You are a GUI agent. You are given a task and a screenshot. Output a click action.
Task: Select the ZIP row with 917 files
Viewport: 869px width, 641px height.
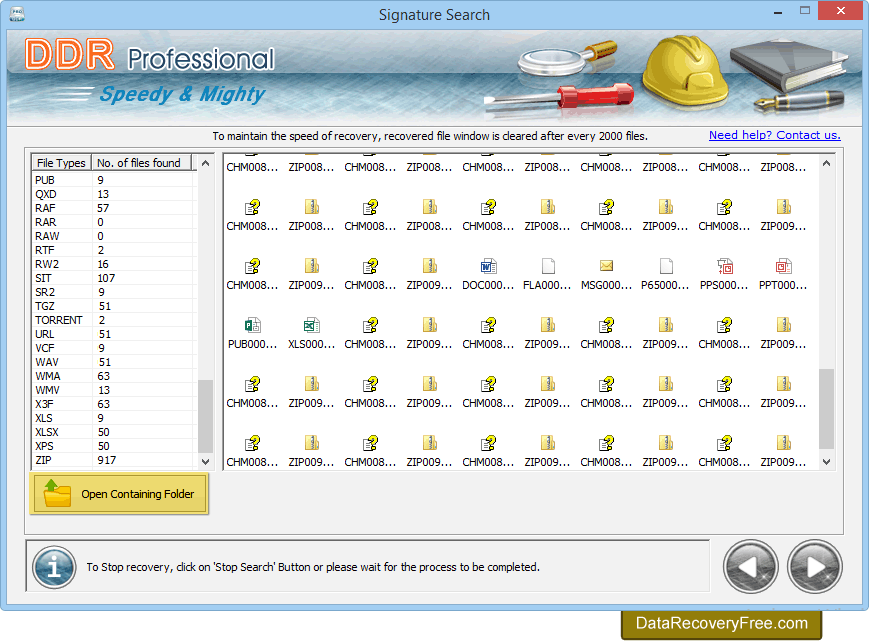pyautogui.click(x=114, y=460)
